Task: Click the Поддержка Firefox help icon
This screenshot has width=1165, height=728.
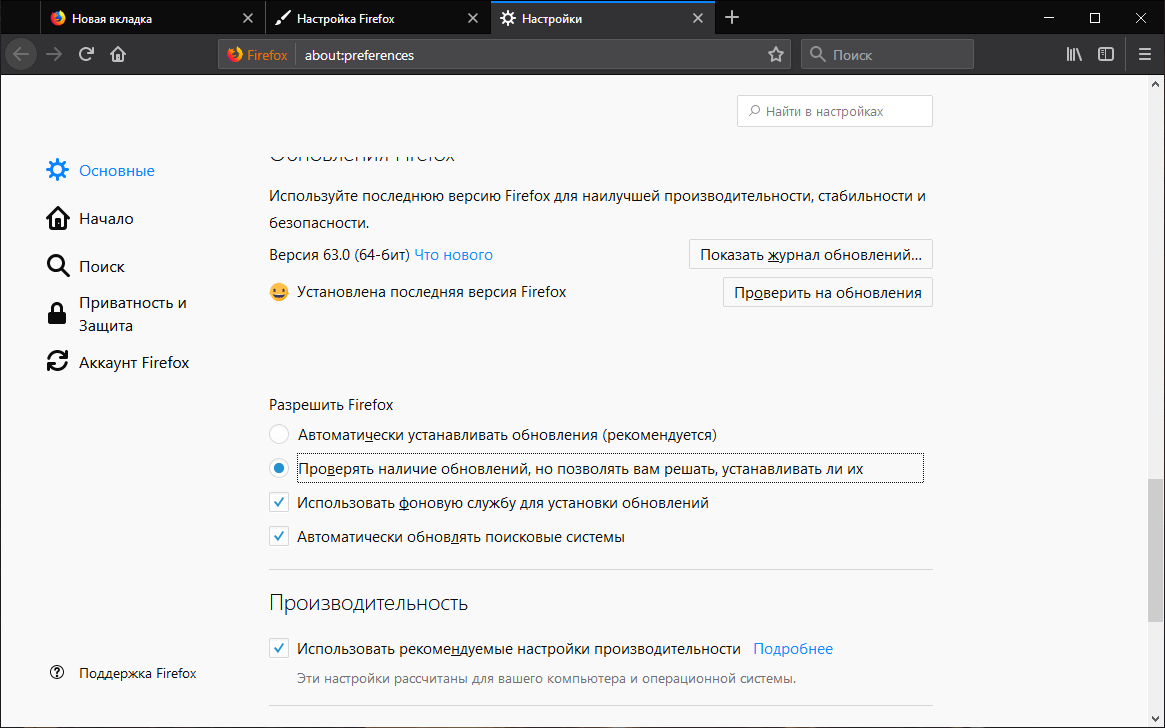Action: click(57, 672)
